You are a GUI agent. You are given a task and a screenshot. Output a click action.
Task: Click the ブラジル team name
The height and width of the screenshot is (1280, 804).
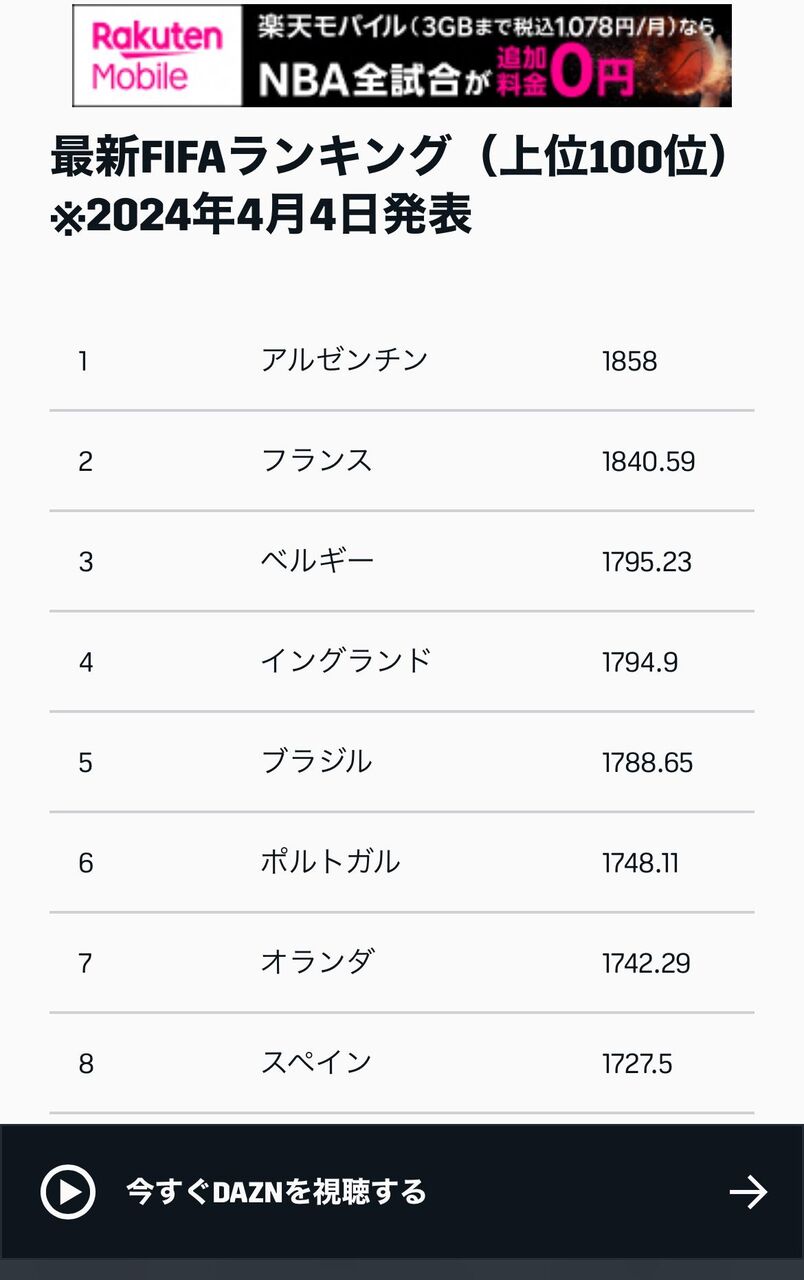pyautogui.click(x=316, y=762)
